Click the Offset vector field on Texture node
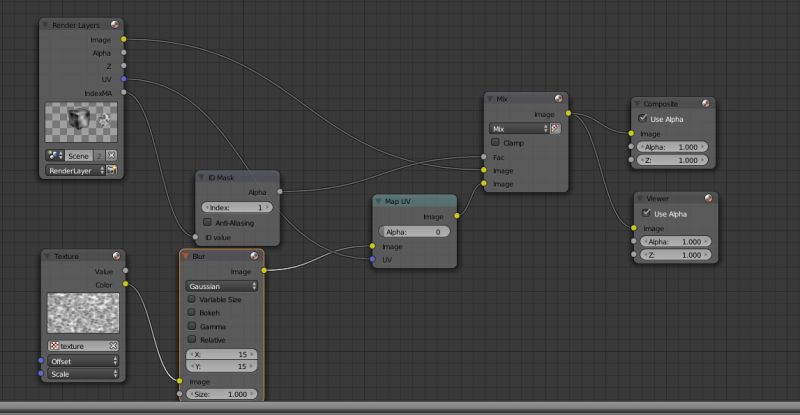800x415 pixels. (x=83, y=361)
